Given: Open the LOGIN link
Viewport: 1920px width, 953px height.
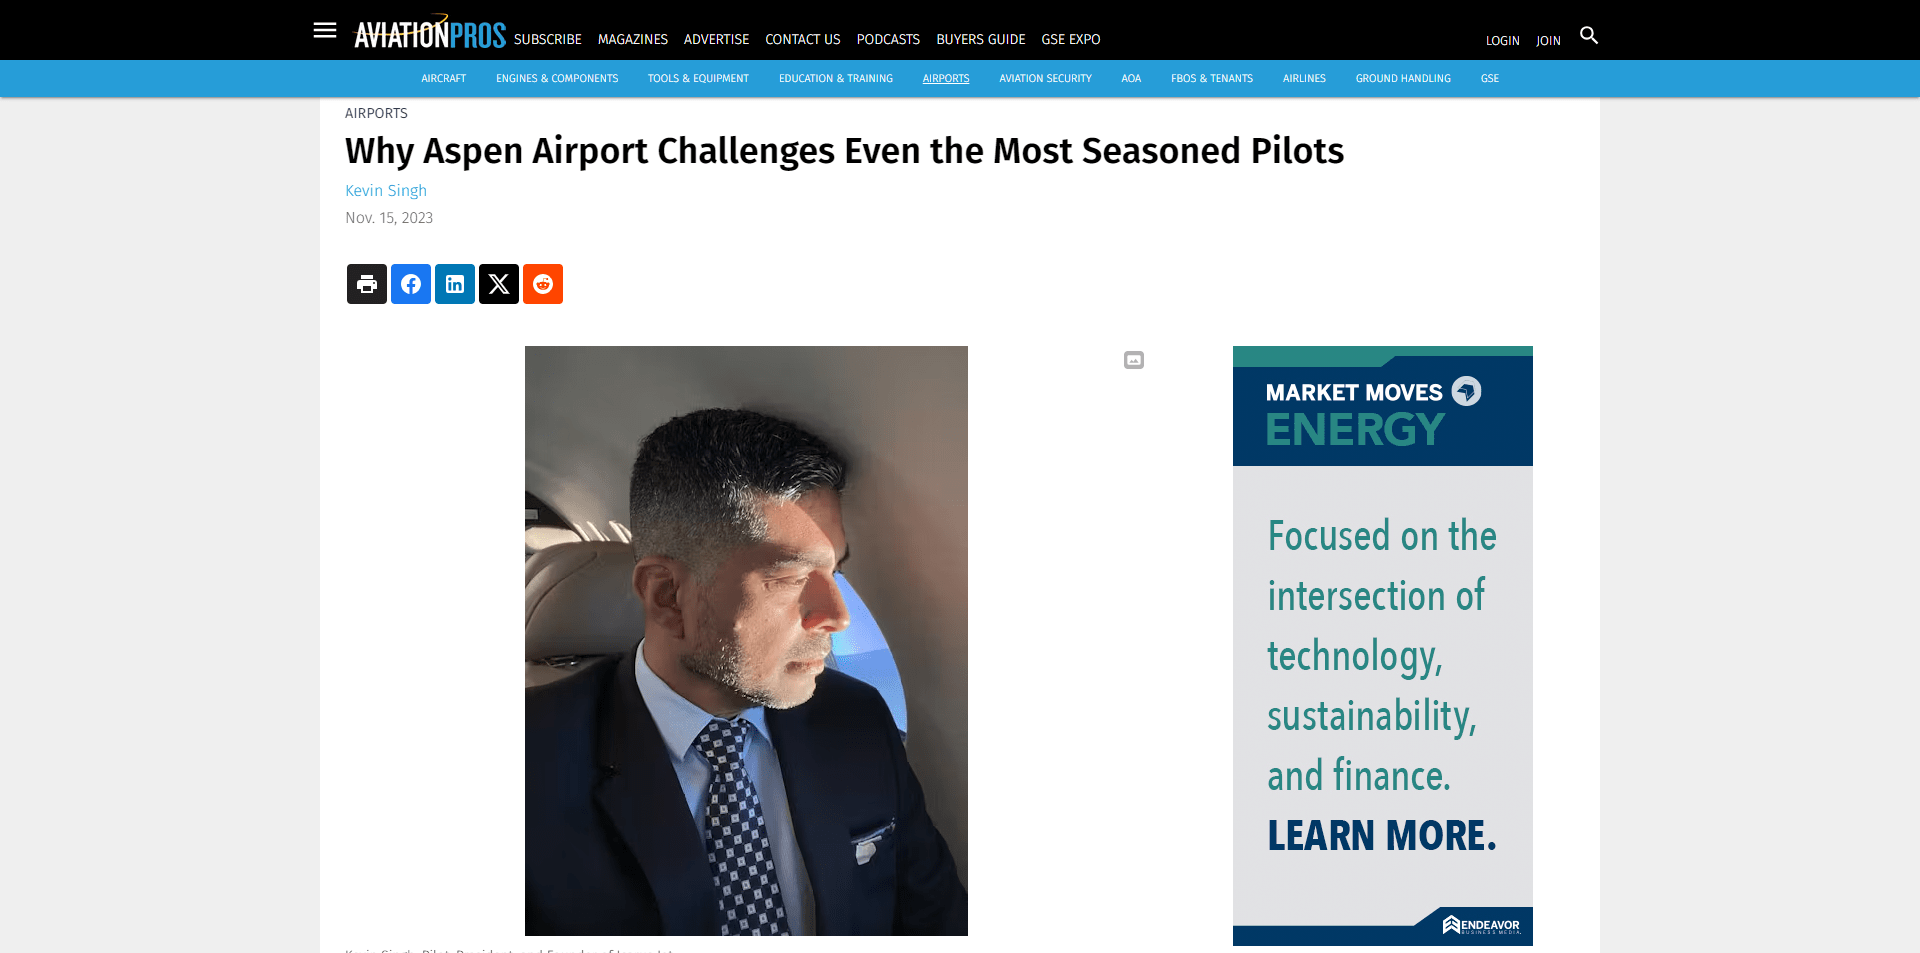Looking at the screenshot, I should point(1502,41).
